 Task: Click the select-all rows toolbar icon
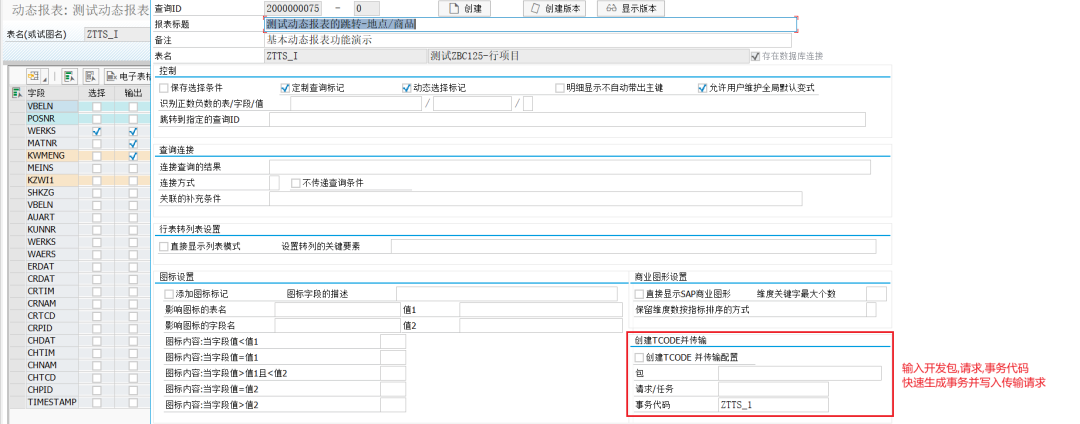click(x=68, y=76)
